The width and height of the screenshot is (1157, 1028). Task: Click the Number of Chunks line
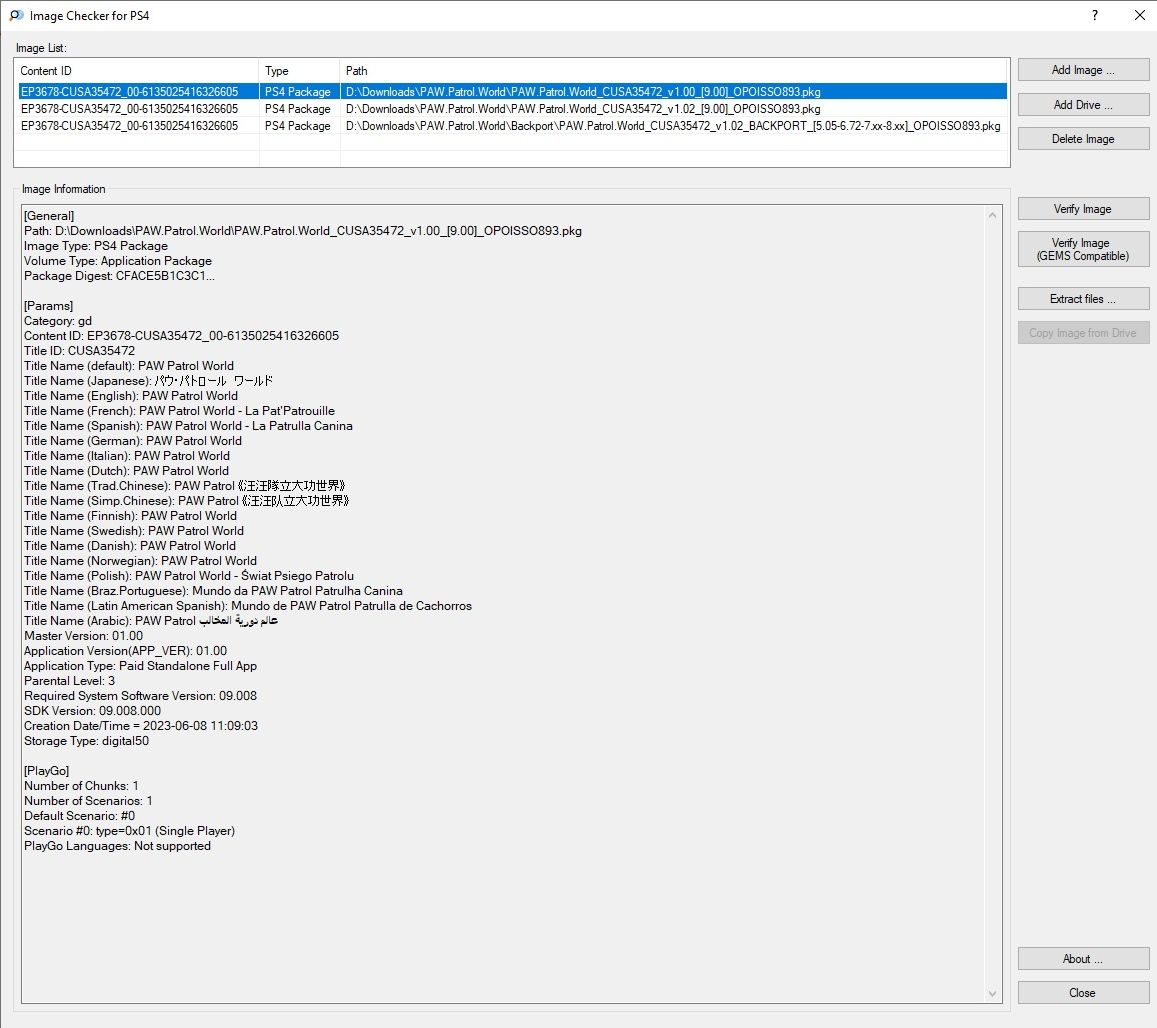(81, 786)
